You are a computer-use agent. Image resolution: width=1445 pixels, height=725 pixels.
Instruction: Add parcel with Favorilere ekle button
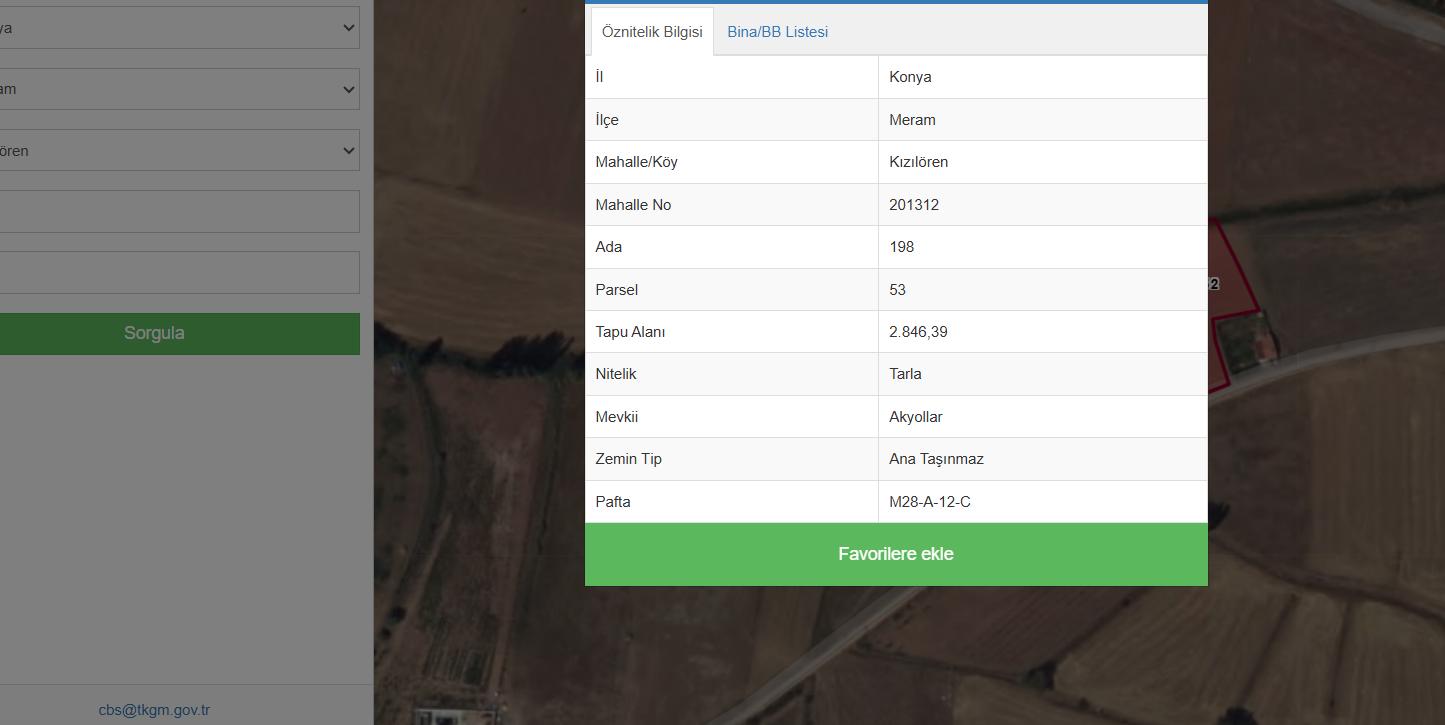click(x=895, y=554)
